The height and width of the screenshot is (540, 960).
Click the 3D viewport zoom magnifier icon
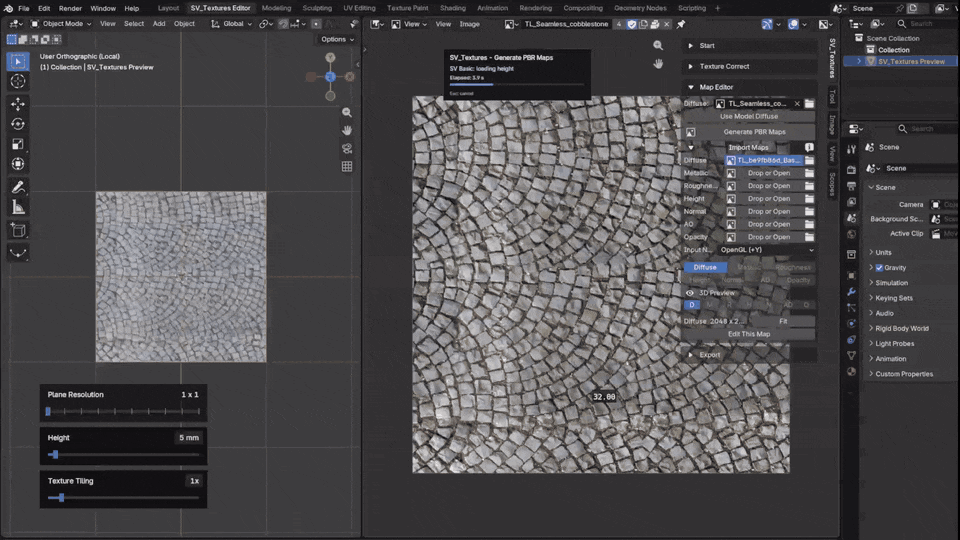[x=347, y=113]
